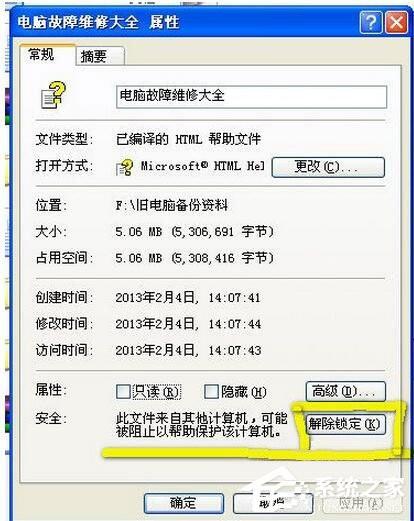Click the file type text 已编译的 HTML 帮助文件

(188, 139)
